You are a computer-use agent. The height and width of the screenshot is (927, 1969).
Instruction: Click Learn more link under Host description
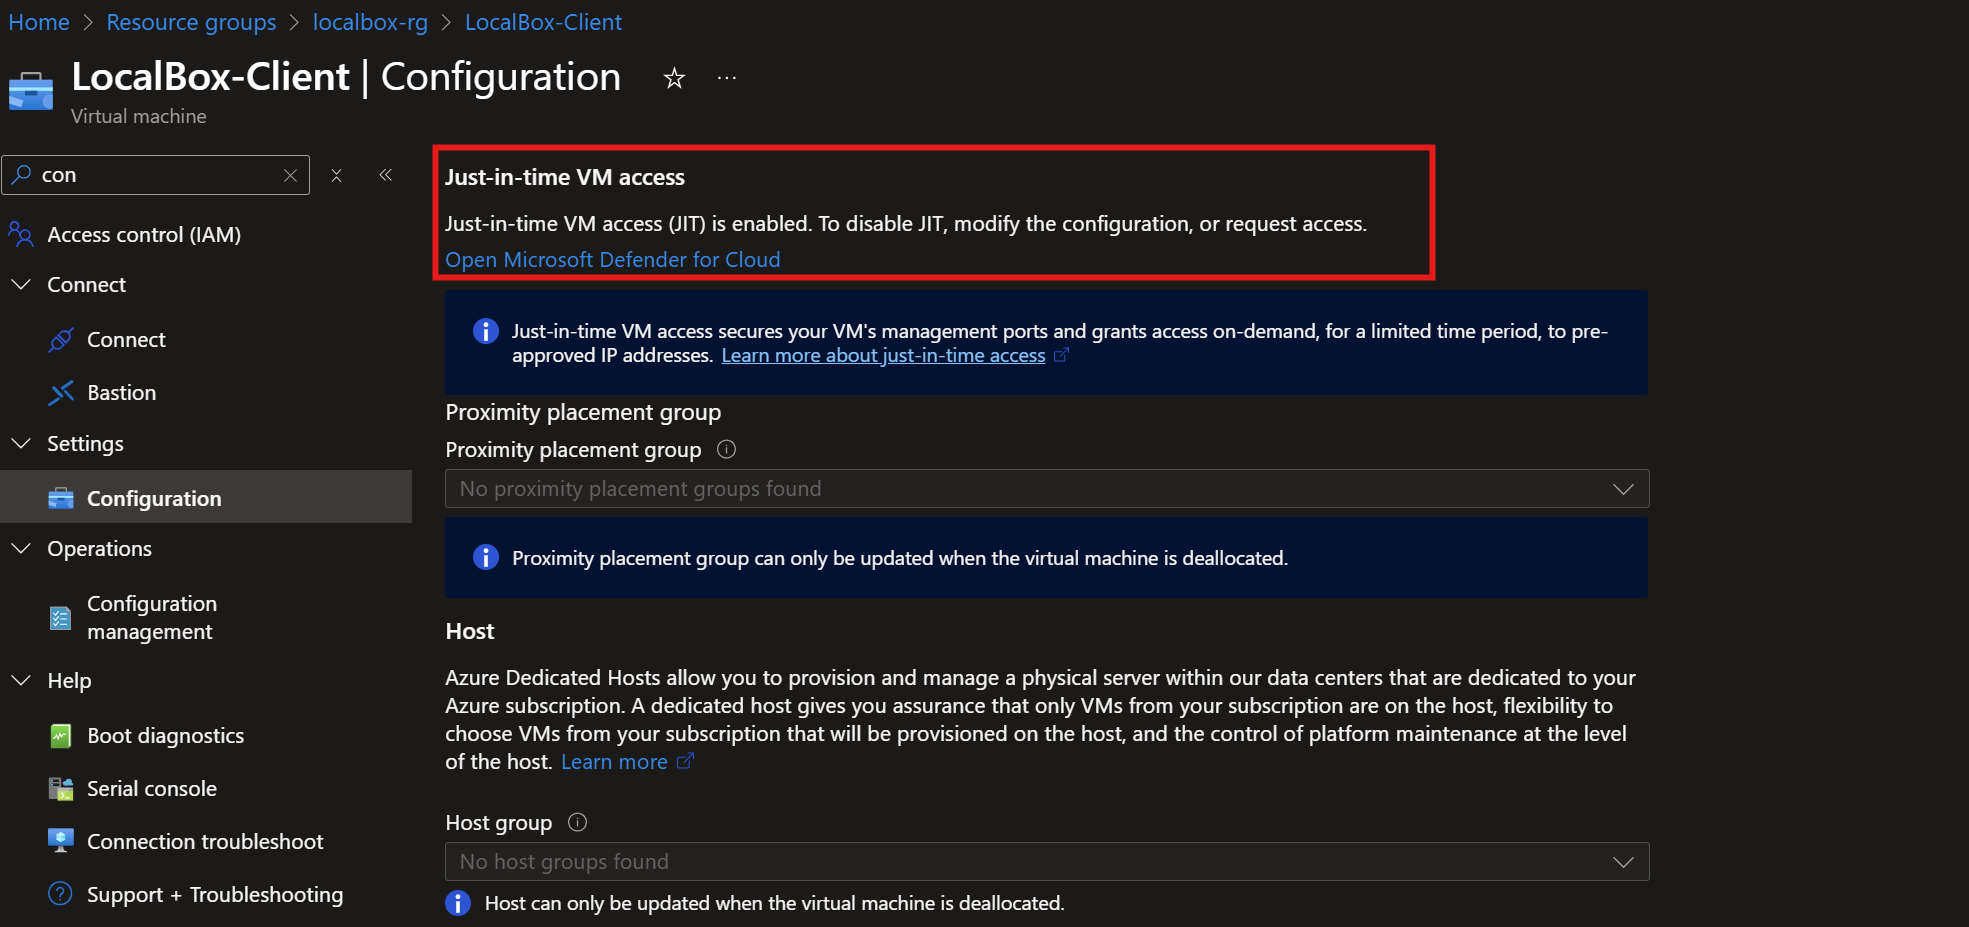click(x=614, y=762)
